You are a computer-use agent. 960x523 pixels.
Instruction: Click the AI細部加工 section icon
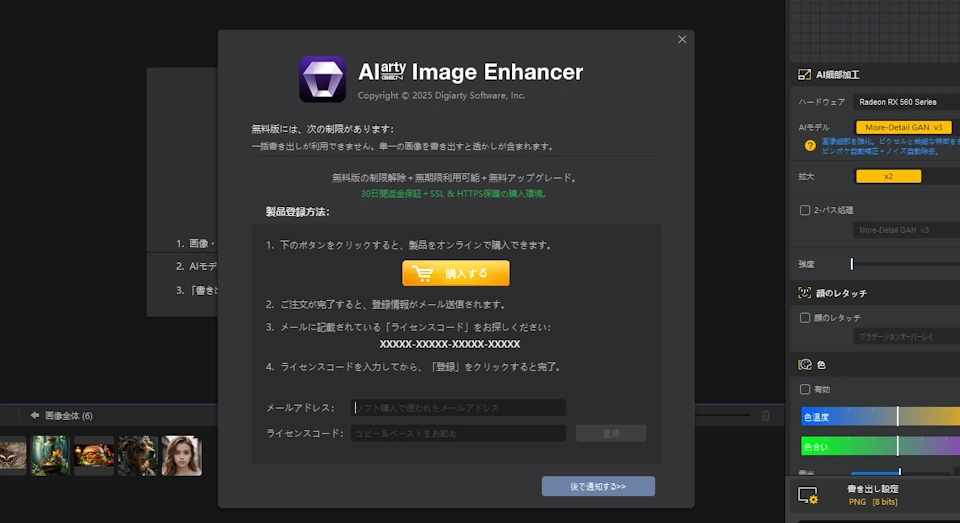[804, 75]
